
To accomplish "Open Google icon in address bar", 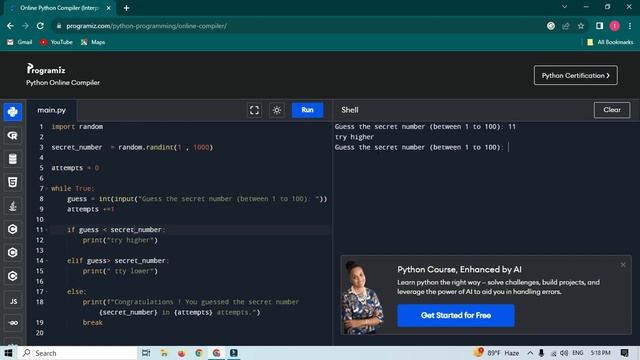I will 551,26.
